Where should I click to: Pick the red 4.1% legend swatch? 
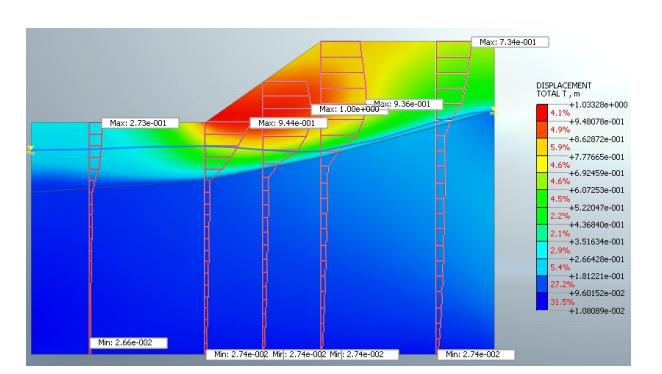coord(542,113)
